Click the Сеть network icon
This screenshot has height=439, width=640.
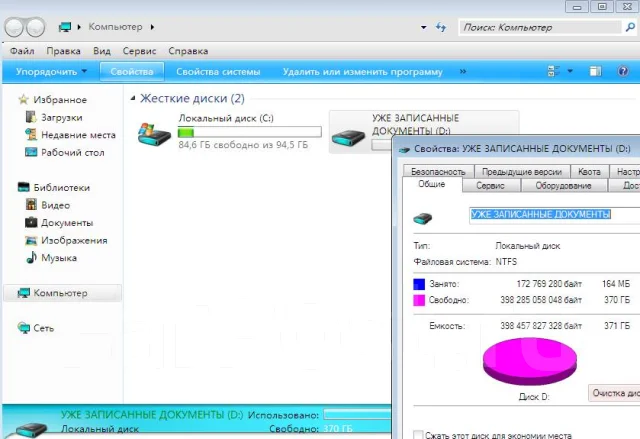(24, 328)
